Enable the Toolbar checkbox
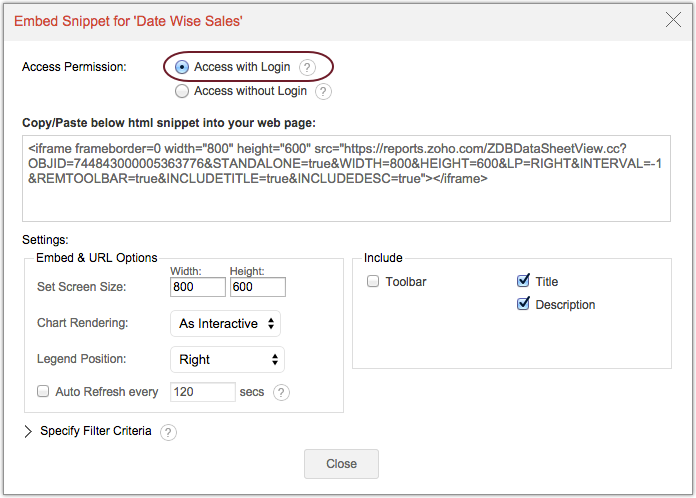The height and width of the screenshot is (498, 696). 373,282
